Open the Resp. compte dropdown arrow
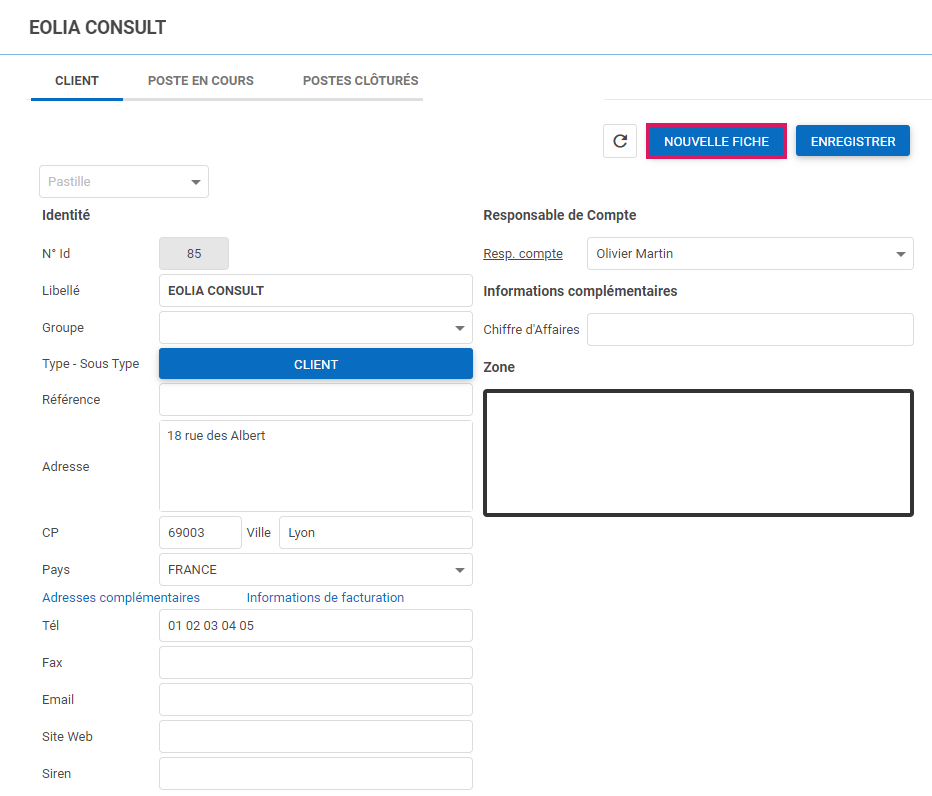The width and height of the screenshot is (932, 796). 900,254
